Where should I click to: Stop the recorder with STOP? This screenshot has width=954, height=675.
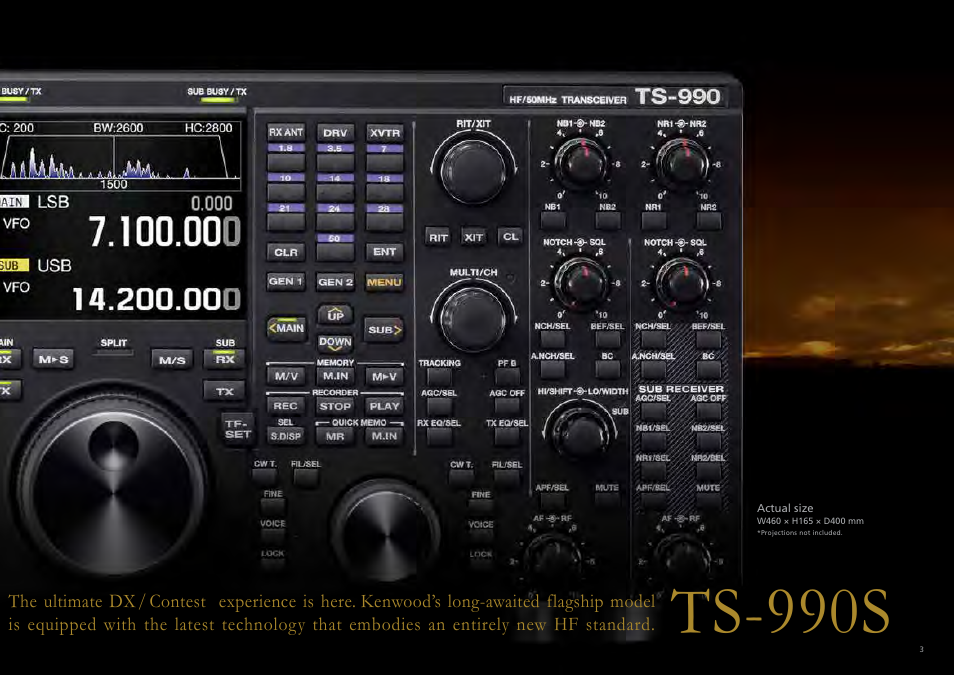click(335, 406)
